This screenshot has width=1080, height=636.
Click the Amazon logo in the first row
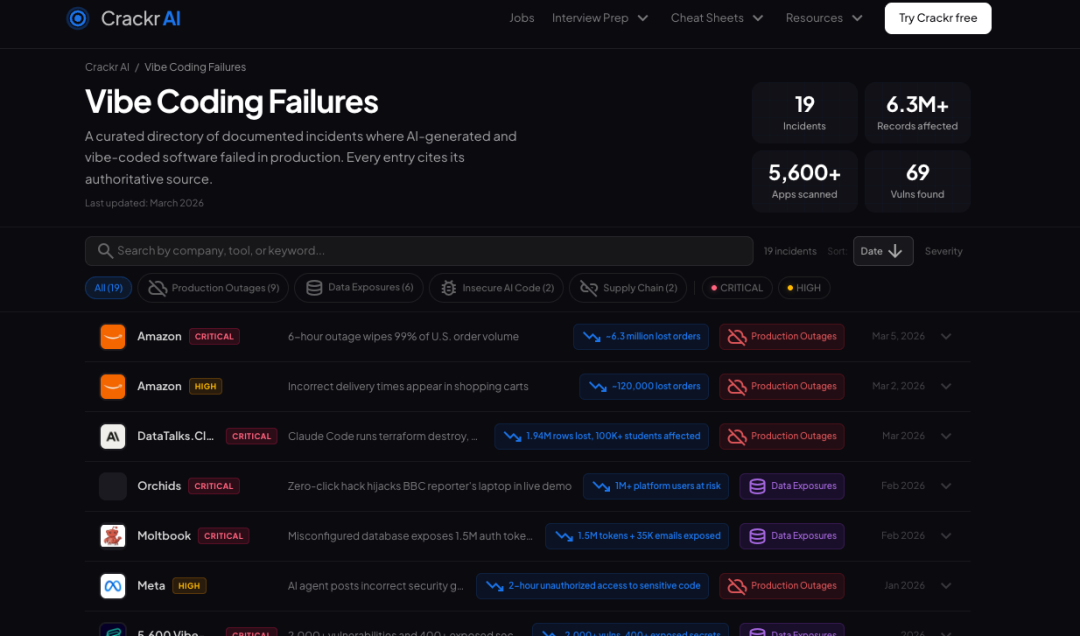(113, 336)
